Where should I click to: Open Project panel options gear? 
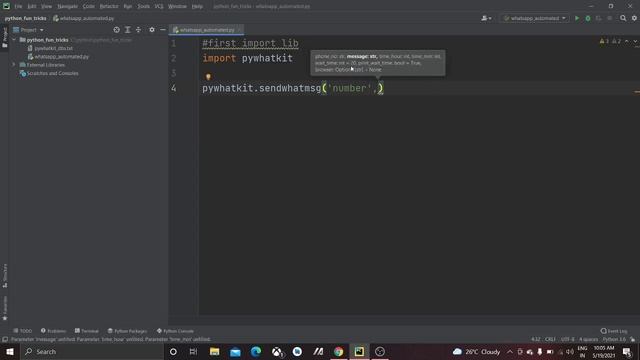click(152, 30)
